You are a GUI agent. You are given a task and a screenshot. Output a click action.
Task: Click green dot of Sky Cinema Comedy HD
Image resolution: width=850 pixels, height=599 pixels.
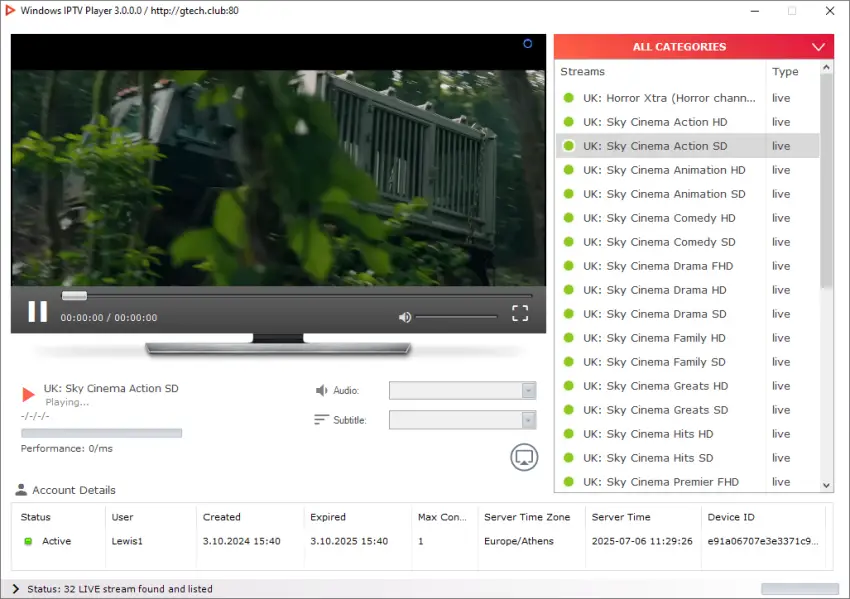click(x=569, y=218)
